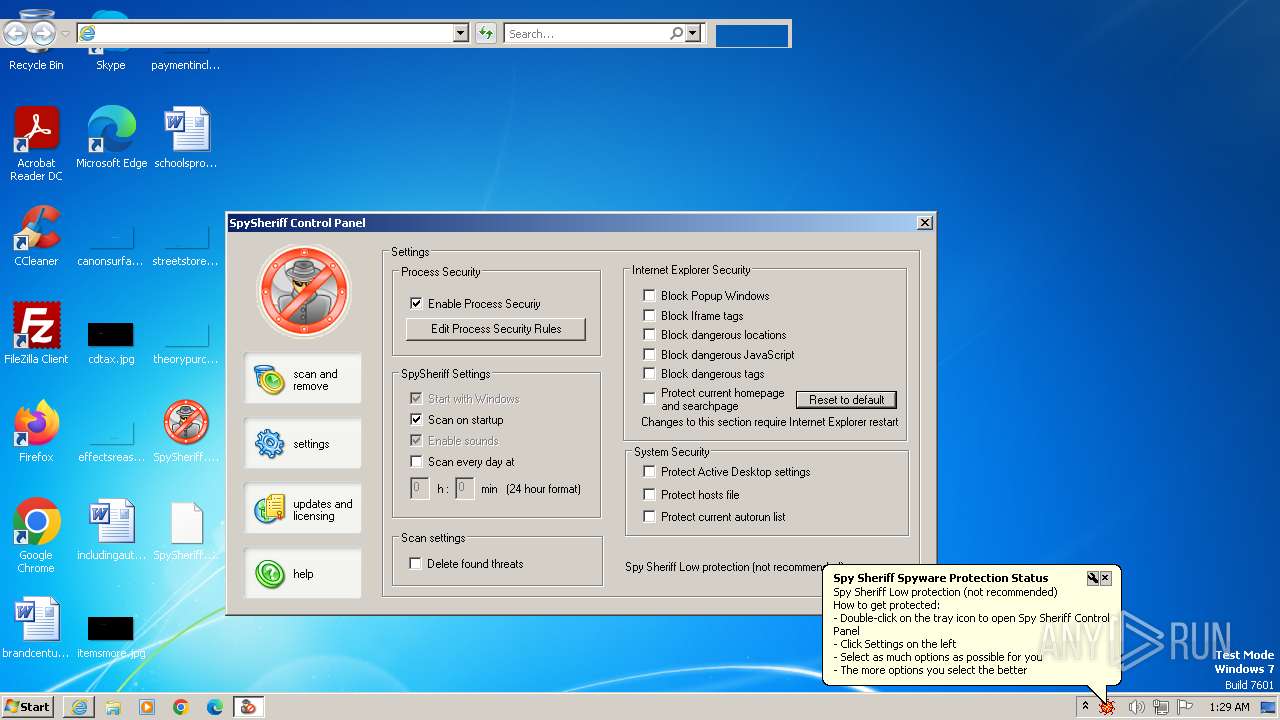Viewport: 1280px width, 720px height.
Task: Open CCleaner desktop shortcut
Action: 36,236
